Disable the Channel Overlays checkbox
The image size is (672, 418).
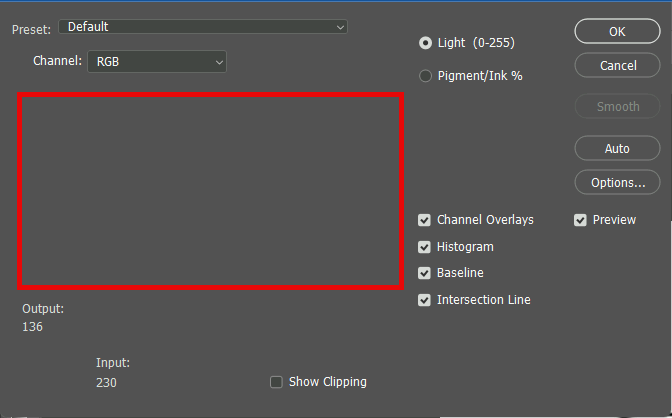click(425, 220)
